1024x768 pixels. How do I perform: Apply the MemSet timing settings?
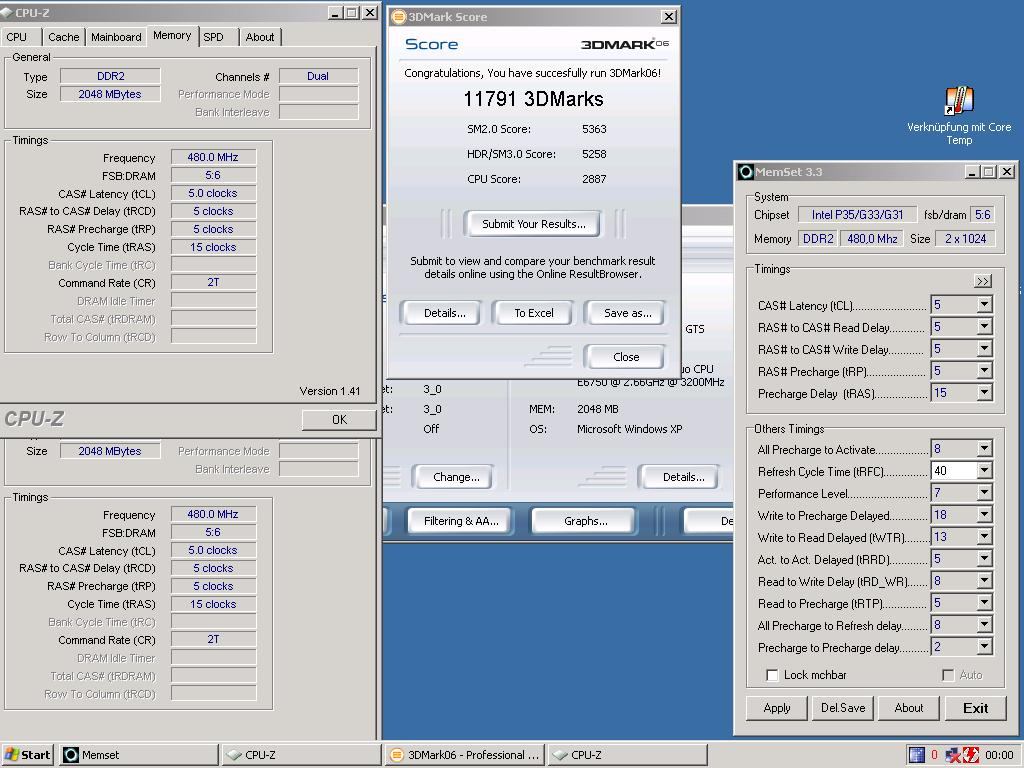[776, 708]
